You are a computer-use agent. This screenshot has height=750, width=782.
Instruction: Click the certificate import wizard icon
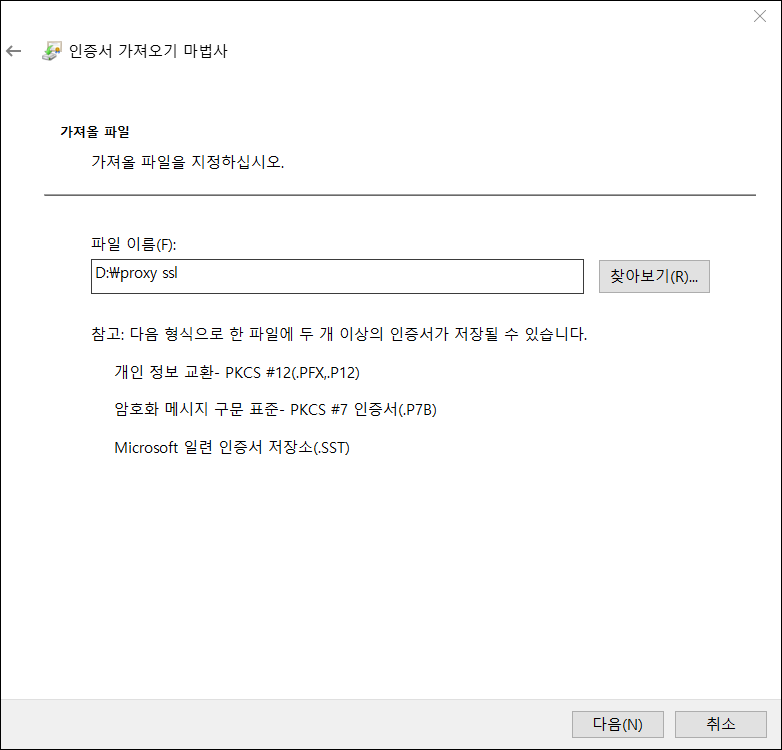[52, 51]
